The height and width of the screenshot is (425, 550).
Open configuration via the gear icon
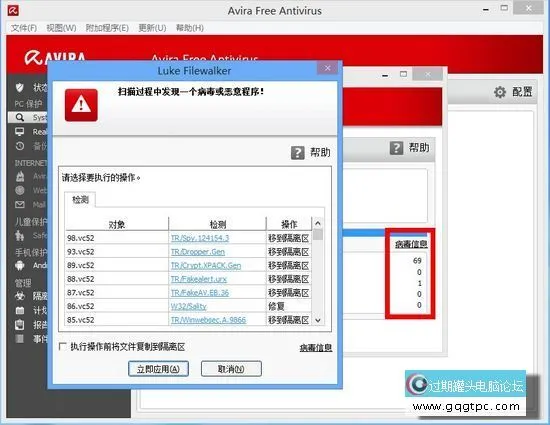click(500, 92)
